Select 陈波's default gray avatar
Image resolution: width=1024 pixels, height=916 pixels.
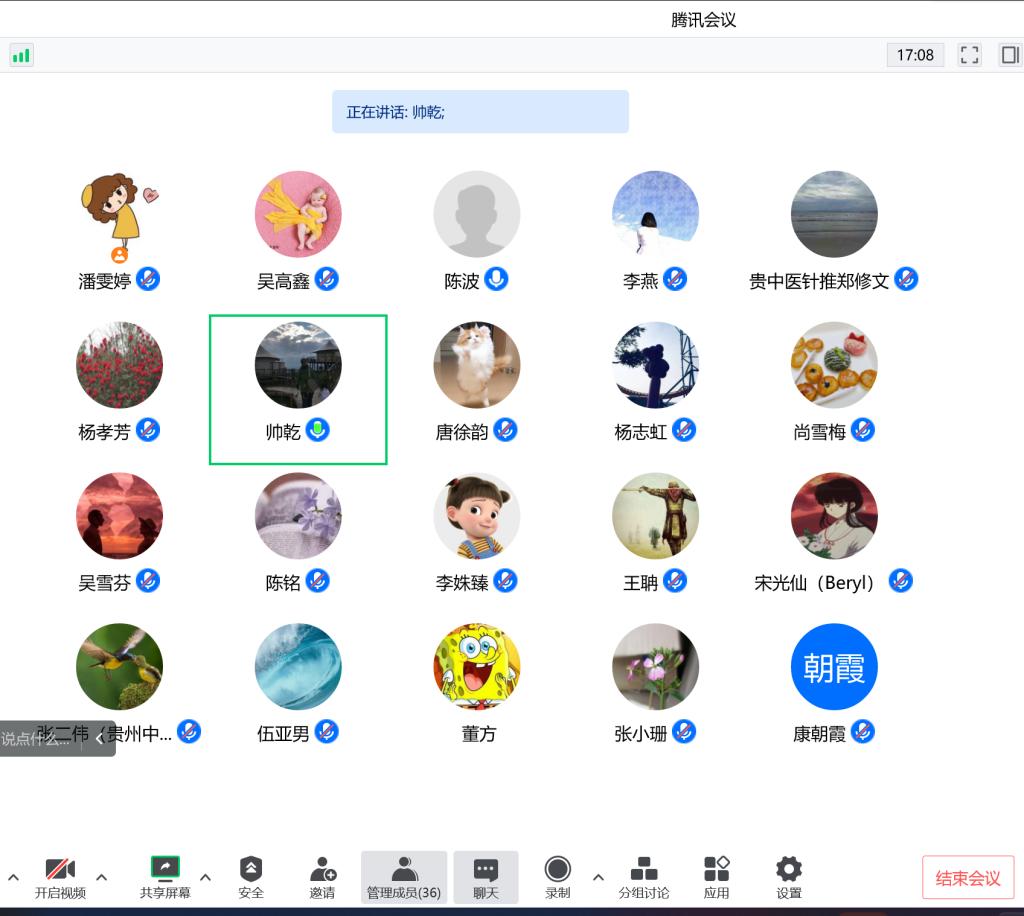[x=477, y=215]
